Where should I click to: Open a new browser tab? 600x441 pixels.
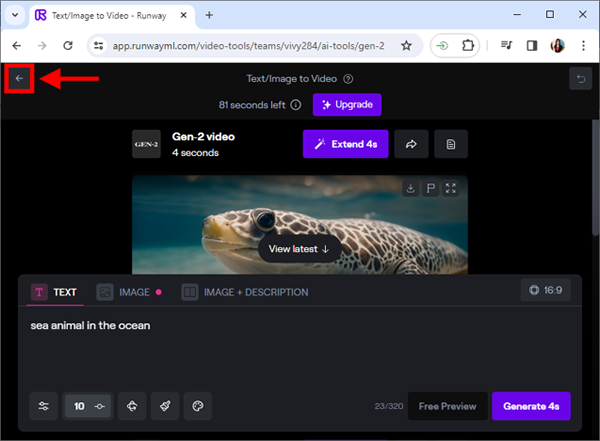click(x=209, y=15)
